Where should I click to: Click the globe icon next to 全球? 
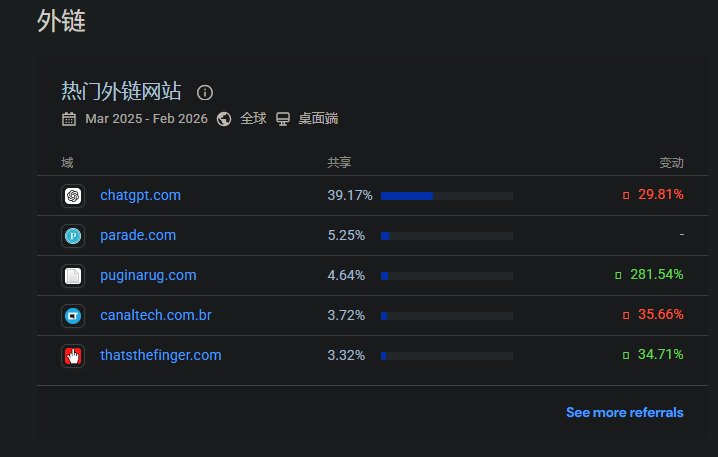224,119
